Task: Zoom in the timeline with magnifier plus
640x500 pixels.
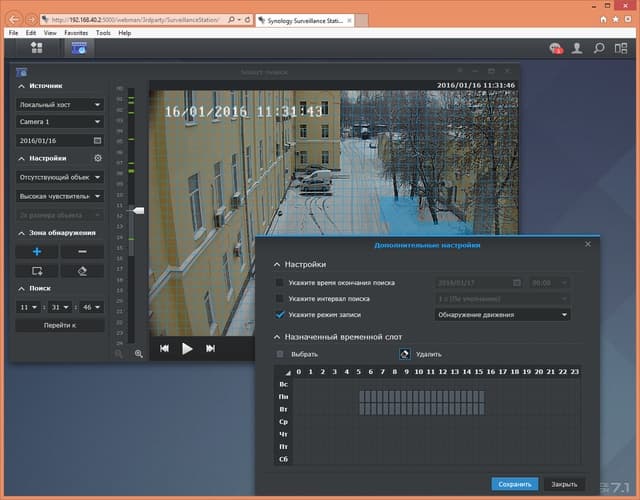Action: click(x=138, y=353)
